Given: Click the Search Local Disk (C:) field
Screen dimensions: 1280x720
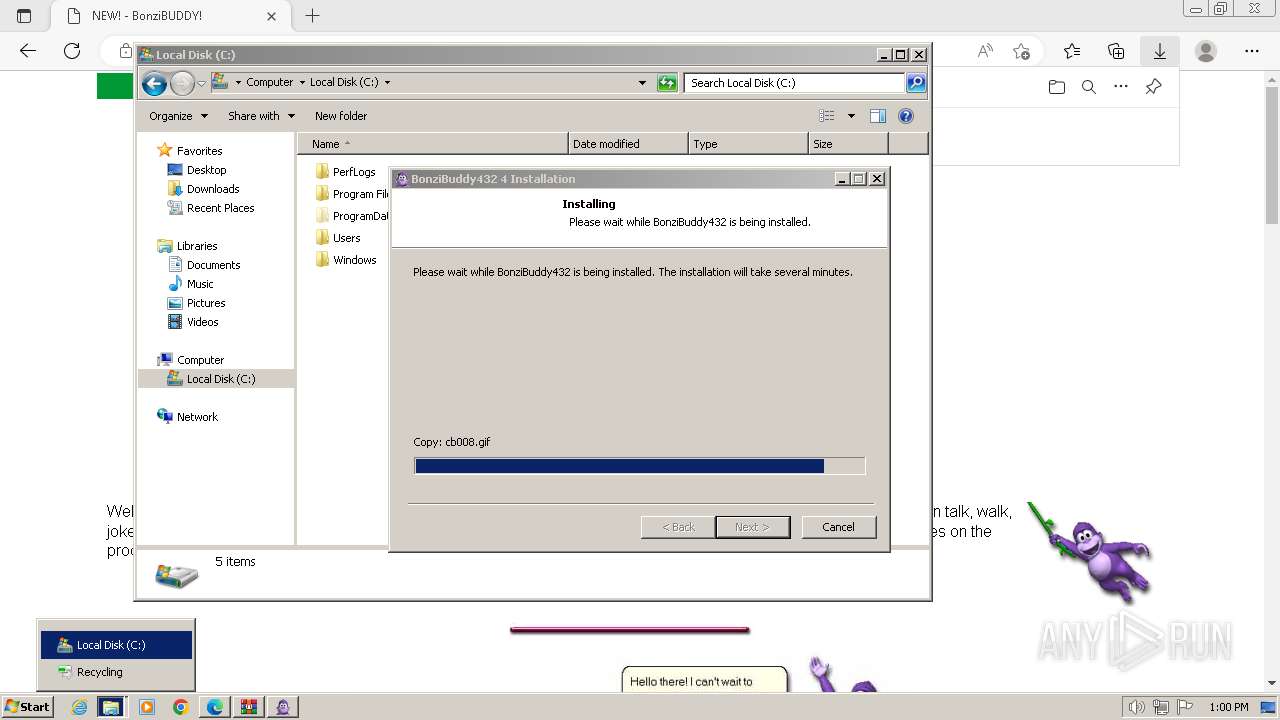Looking at the screenshot, I should (795, 83).
